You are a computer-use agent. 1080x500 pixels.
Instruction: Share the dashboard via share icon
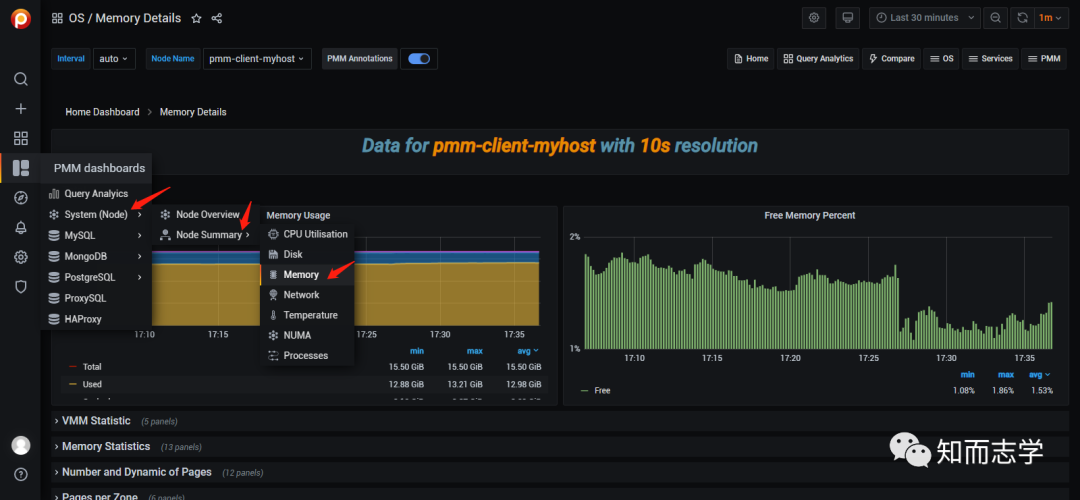tap(217, 18)
